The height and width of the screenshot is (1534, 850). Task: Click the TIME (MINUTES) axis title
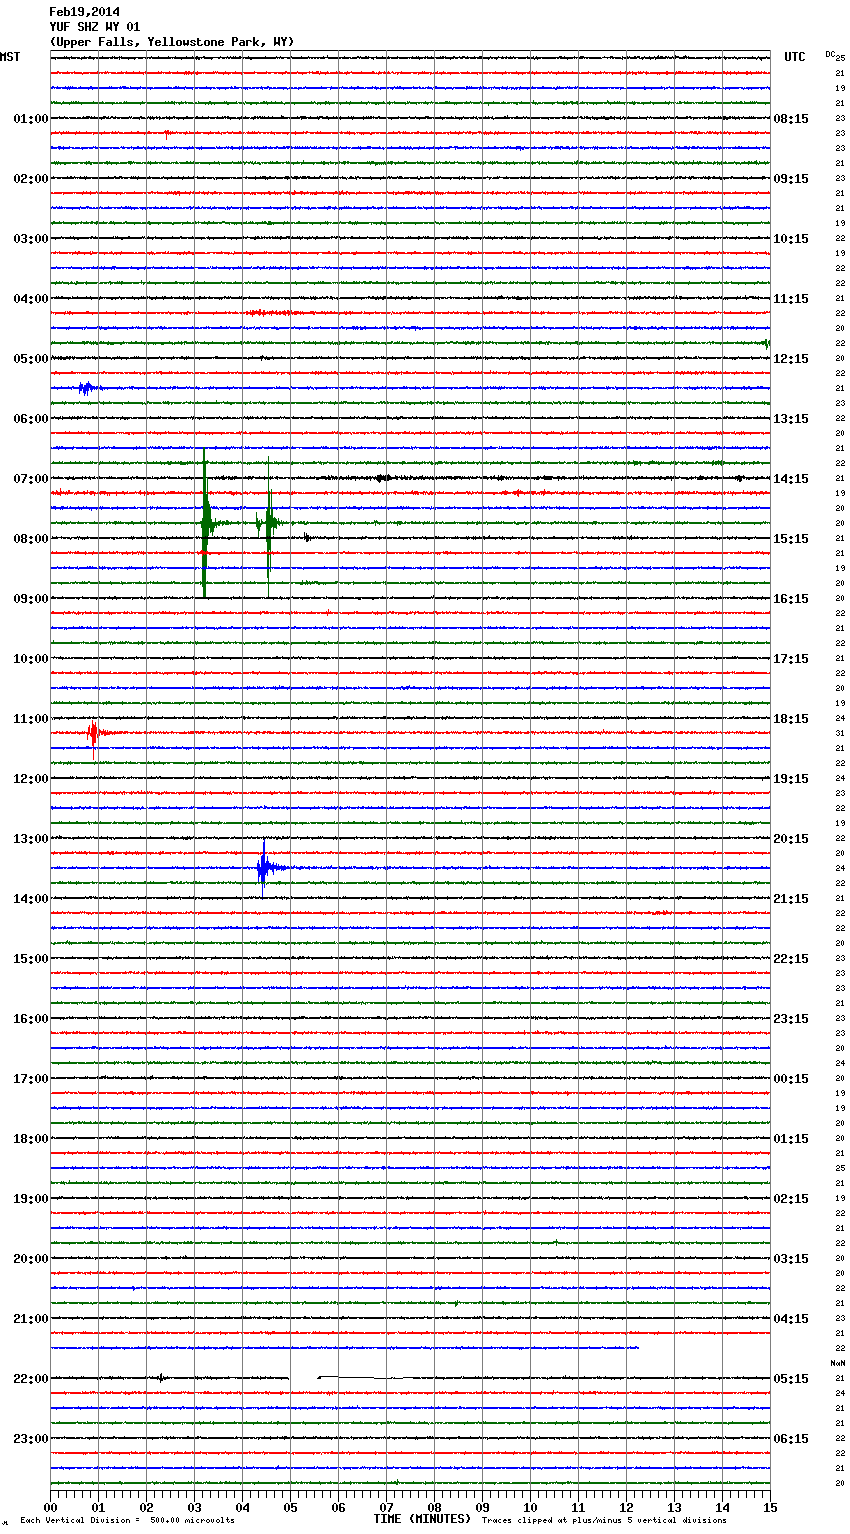click(x=422, y=1519)
